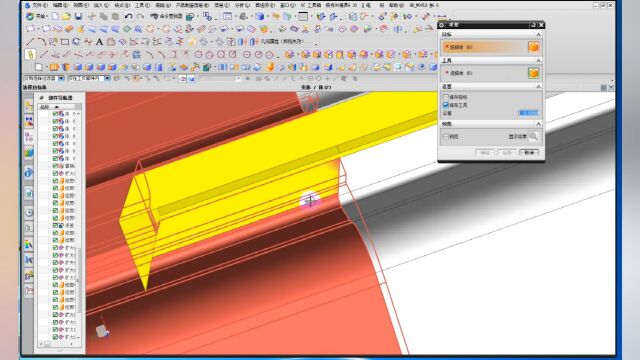Select the rectangle sketch tool
Image resolution: width=640 pixels, height=360 pixels.
[64, 42]
